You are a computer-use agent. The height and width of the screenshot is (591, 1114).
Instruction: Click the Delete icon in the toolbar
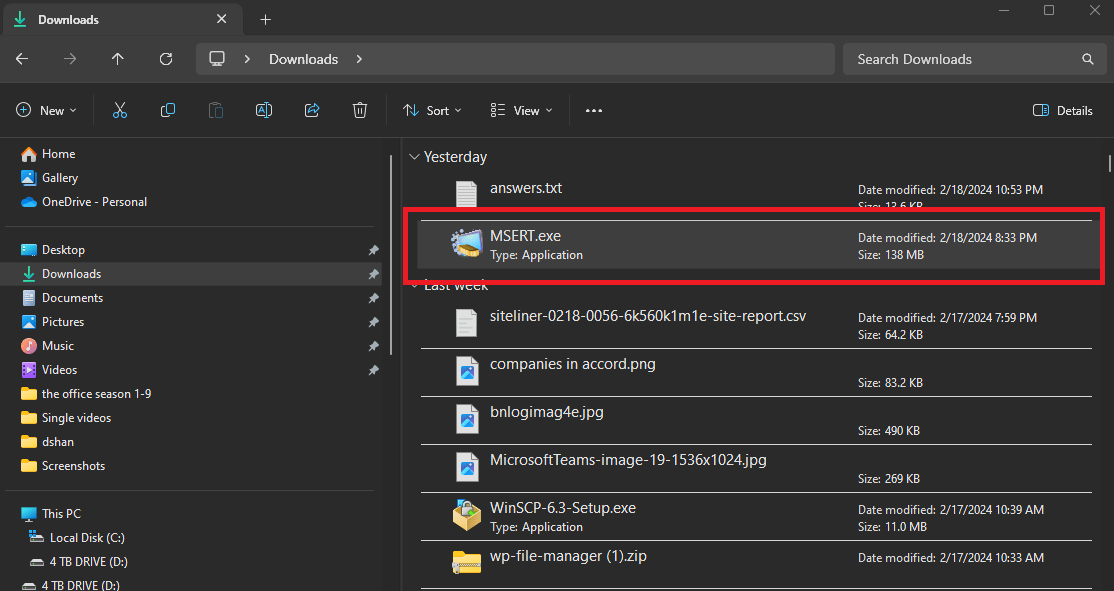point(359,110)
